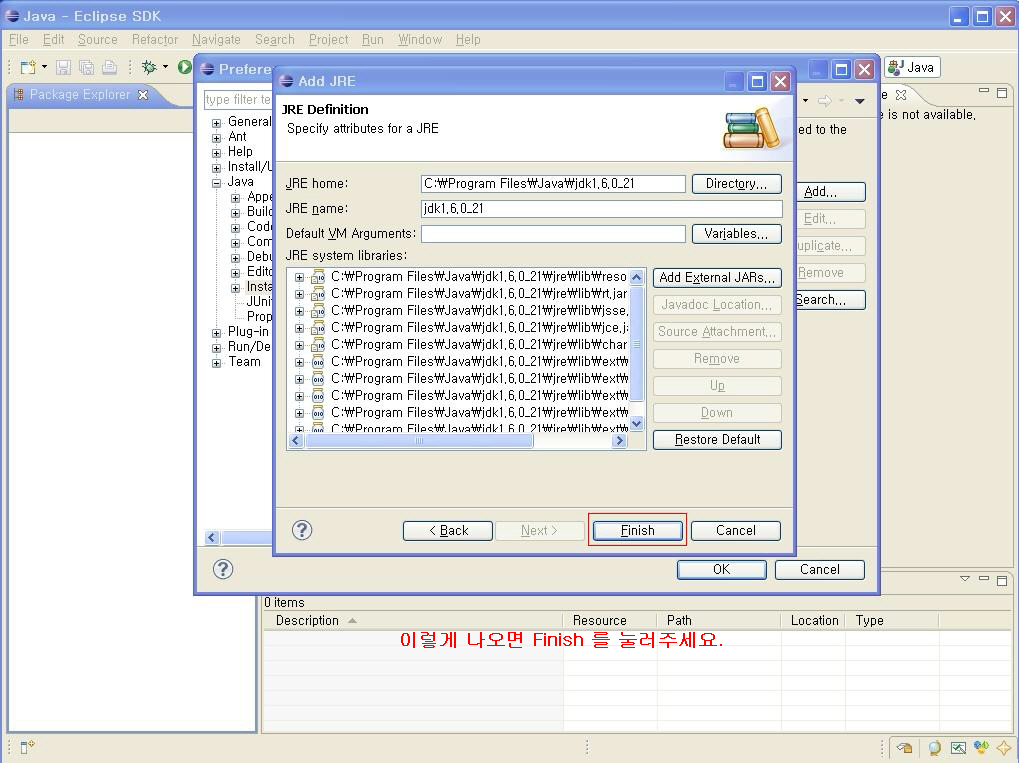Screen dimensions: 1019x763
Task: Click OK in the Preferences window
Action: pos(721,569)
